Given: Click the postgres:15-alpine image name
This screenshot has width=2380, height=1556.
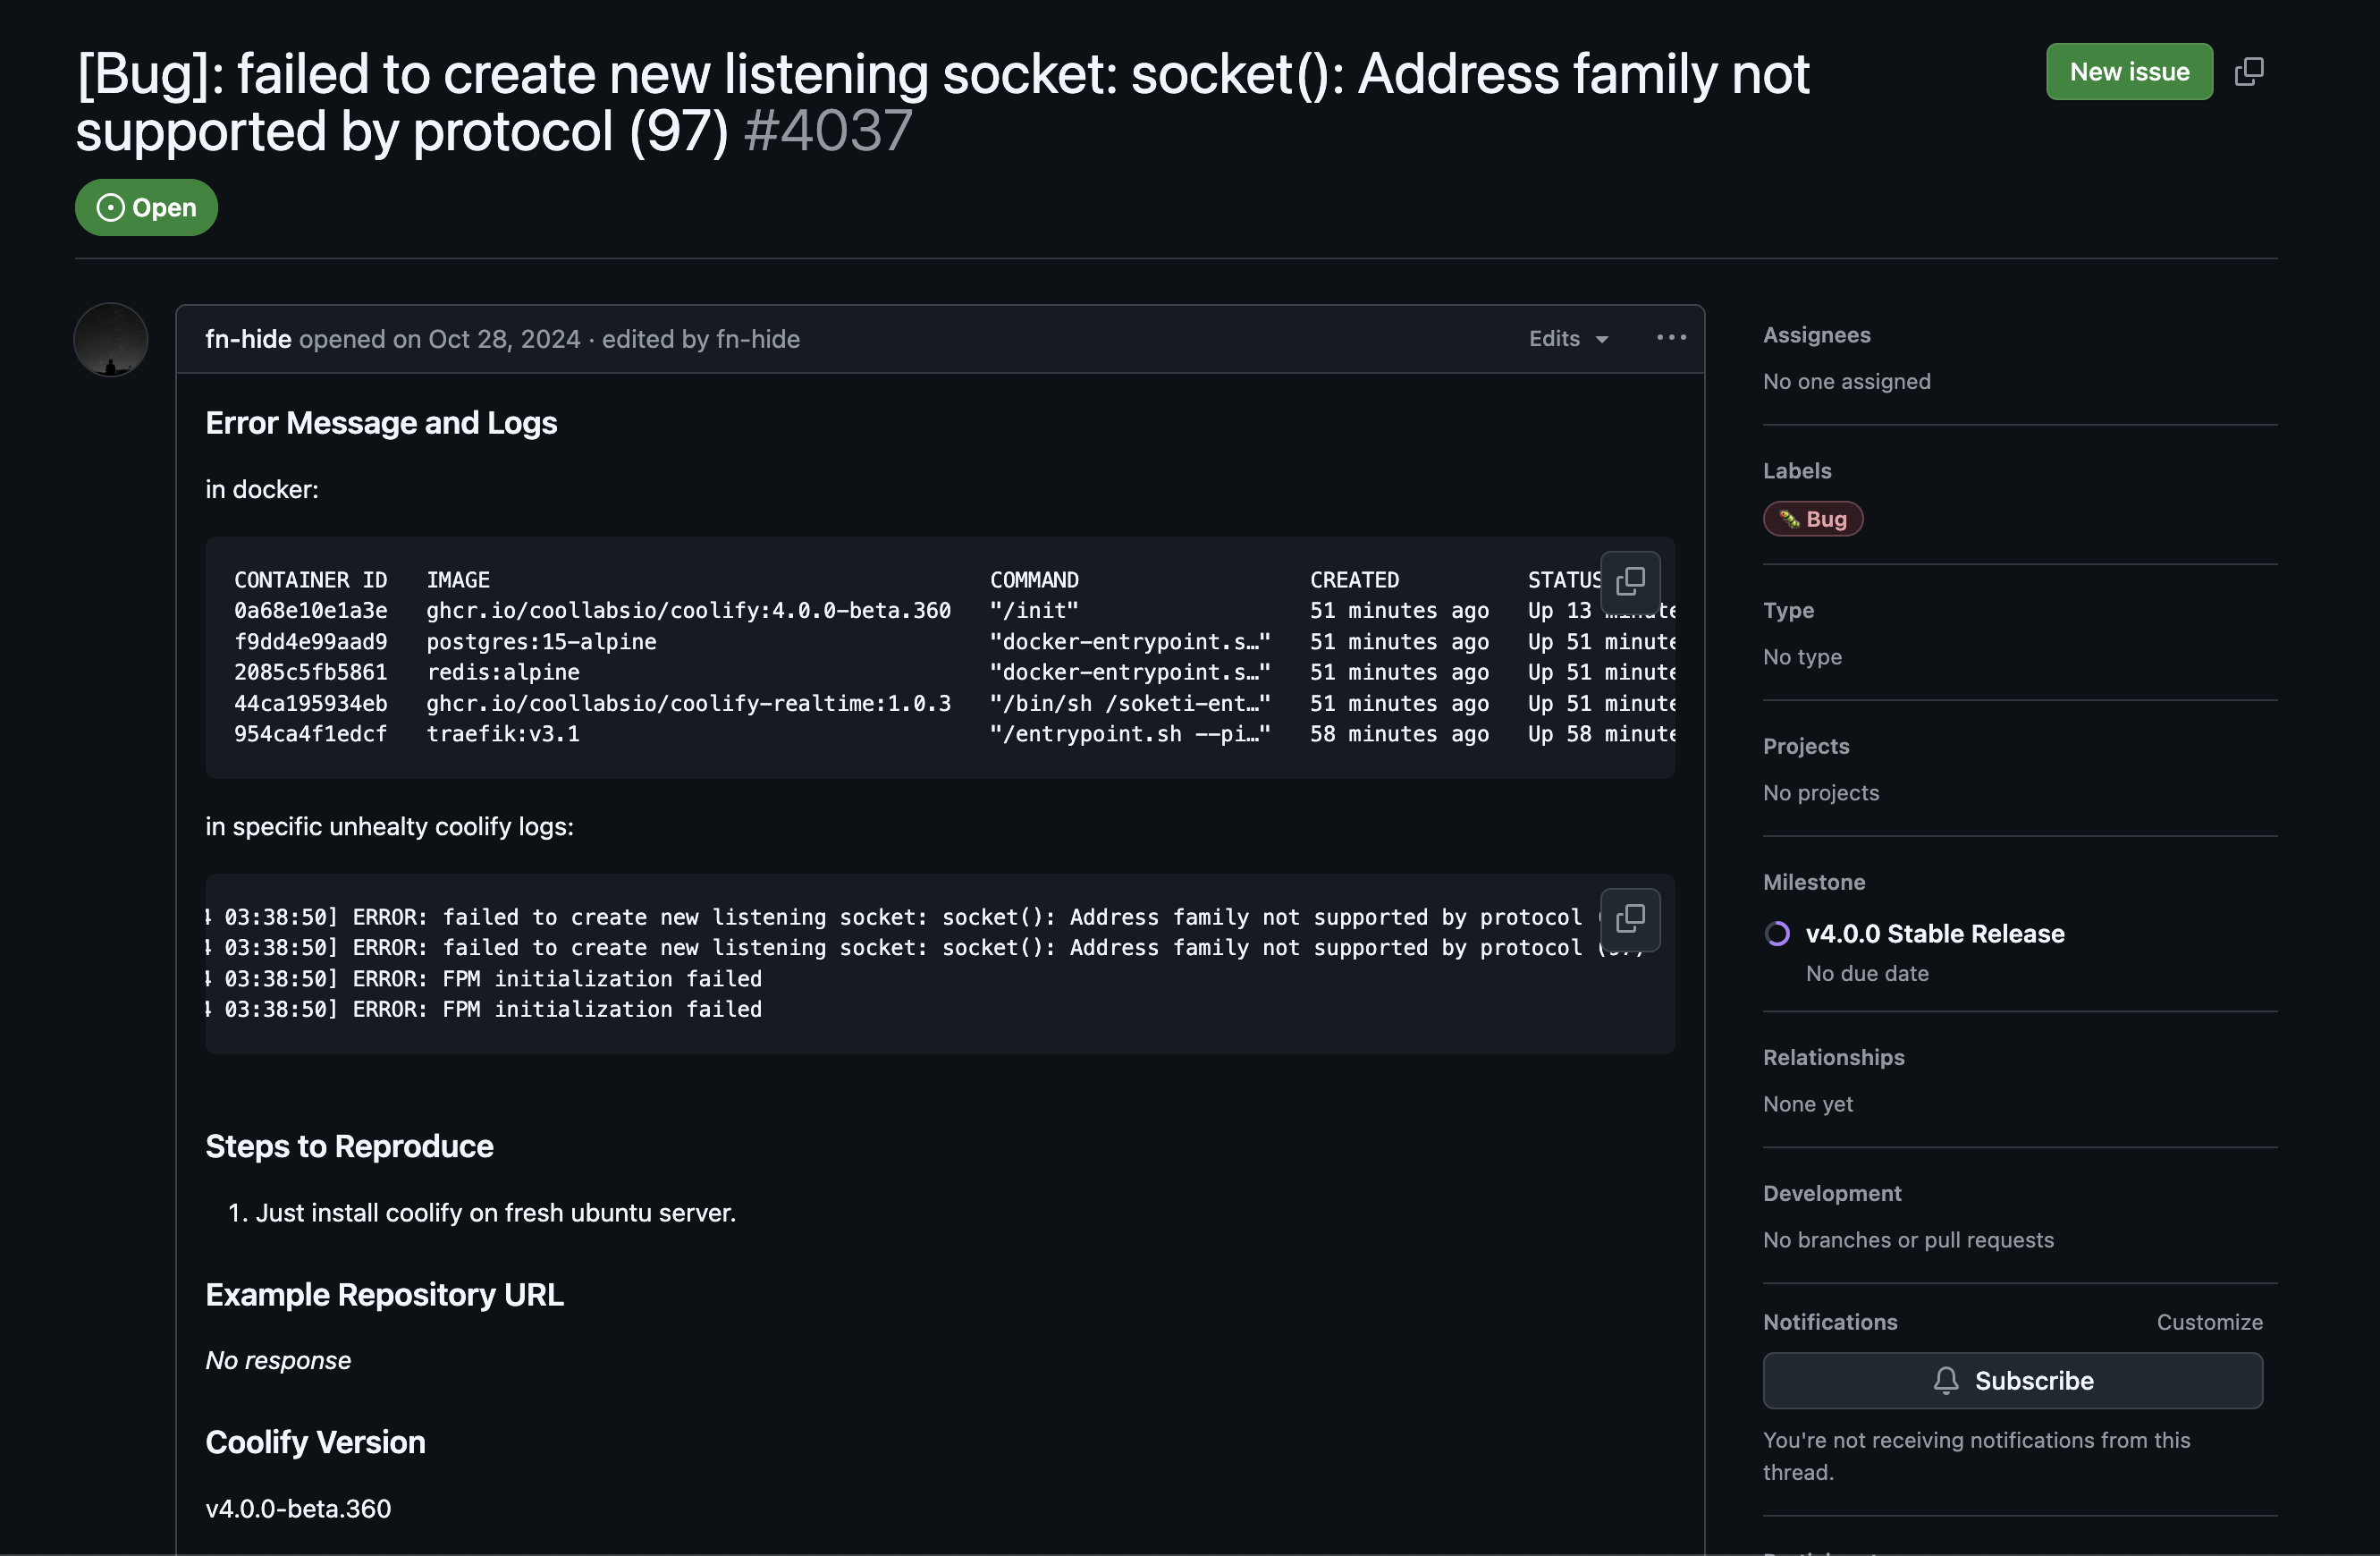Looking at the screenshot, I should pyautogui.click(x=541, y=642).
